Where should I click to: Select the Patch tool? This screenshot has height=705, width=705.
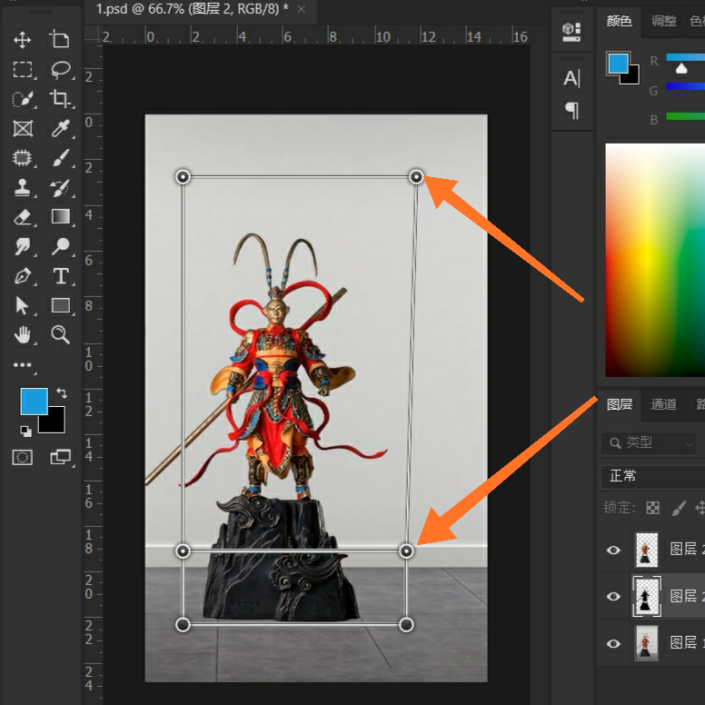(x=22, y=158)
